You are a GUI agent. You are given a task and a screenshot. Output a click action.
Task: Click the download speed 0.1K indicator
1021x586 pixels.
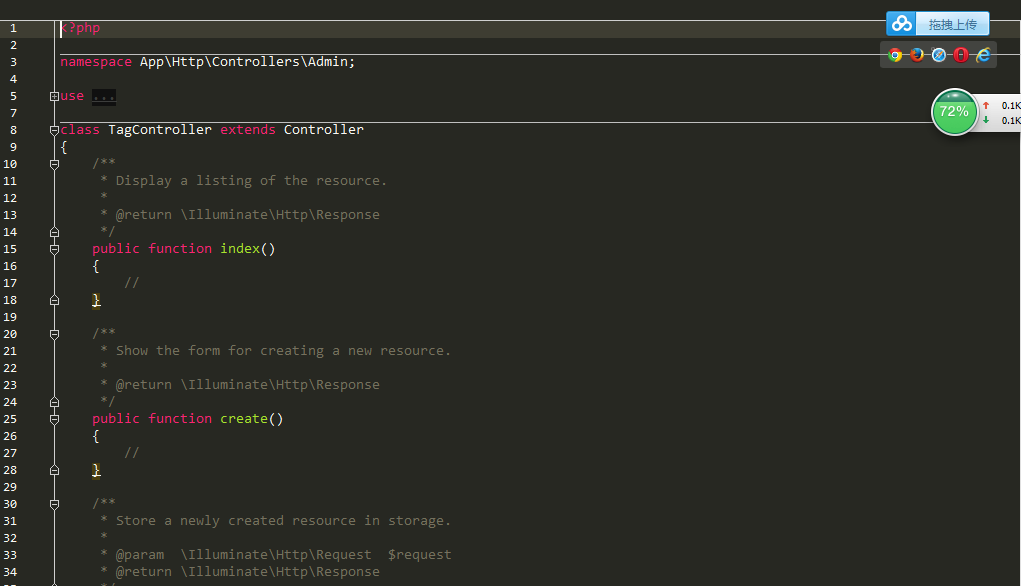(1003, 120)
